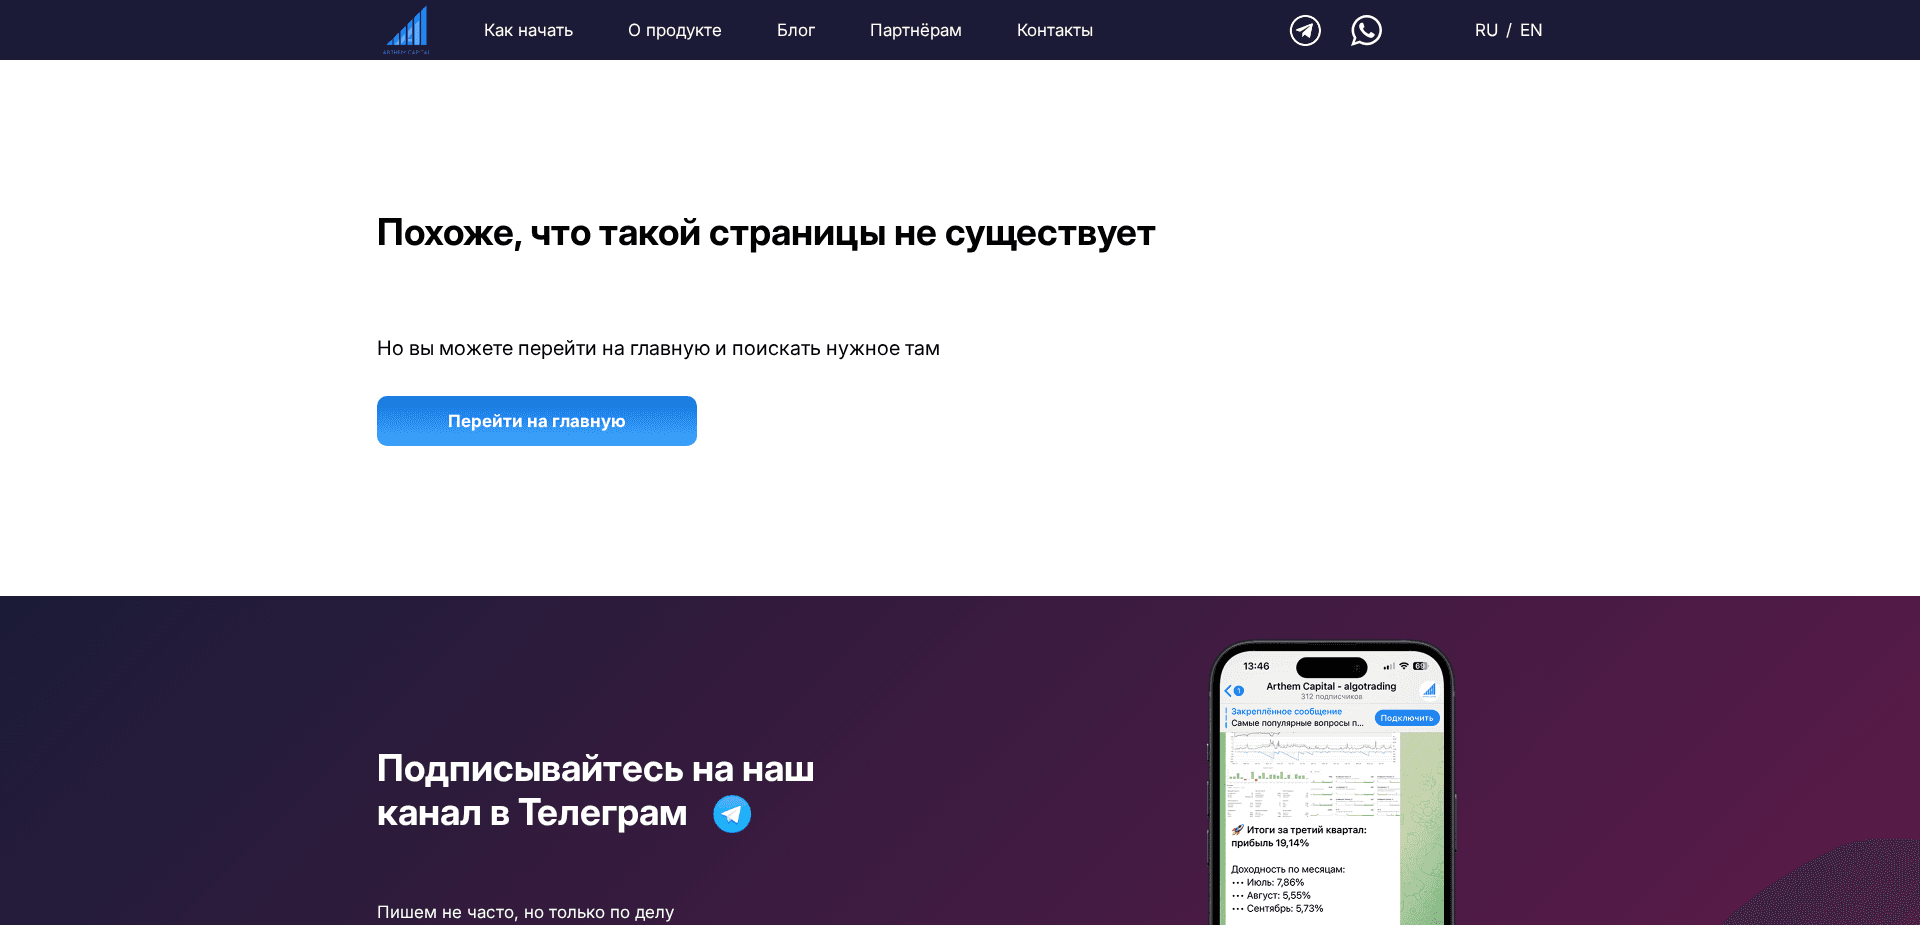
Task: Switch language to EN
Action: (x=1530, y=30)
